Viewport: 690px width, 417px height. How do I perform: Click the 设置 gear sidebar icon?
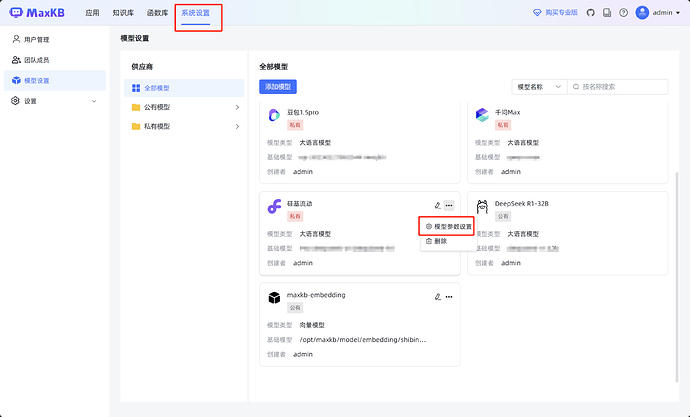[x=15, y=101]
